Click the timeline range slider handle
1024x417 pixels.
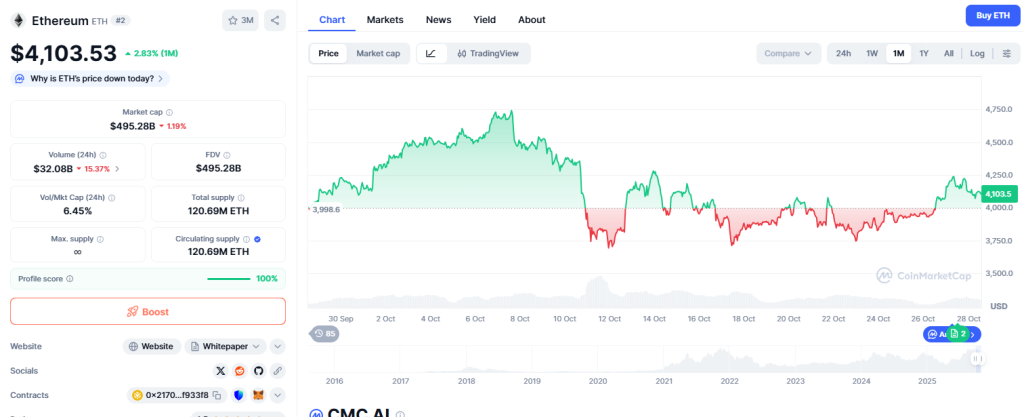click(x=977, y=357)
